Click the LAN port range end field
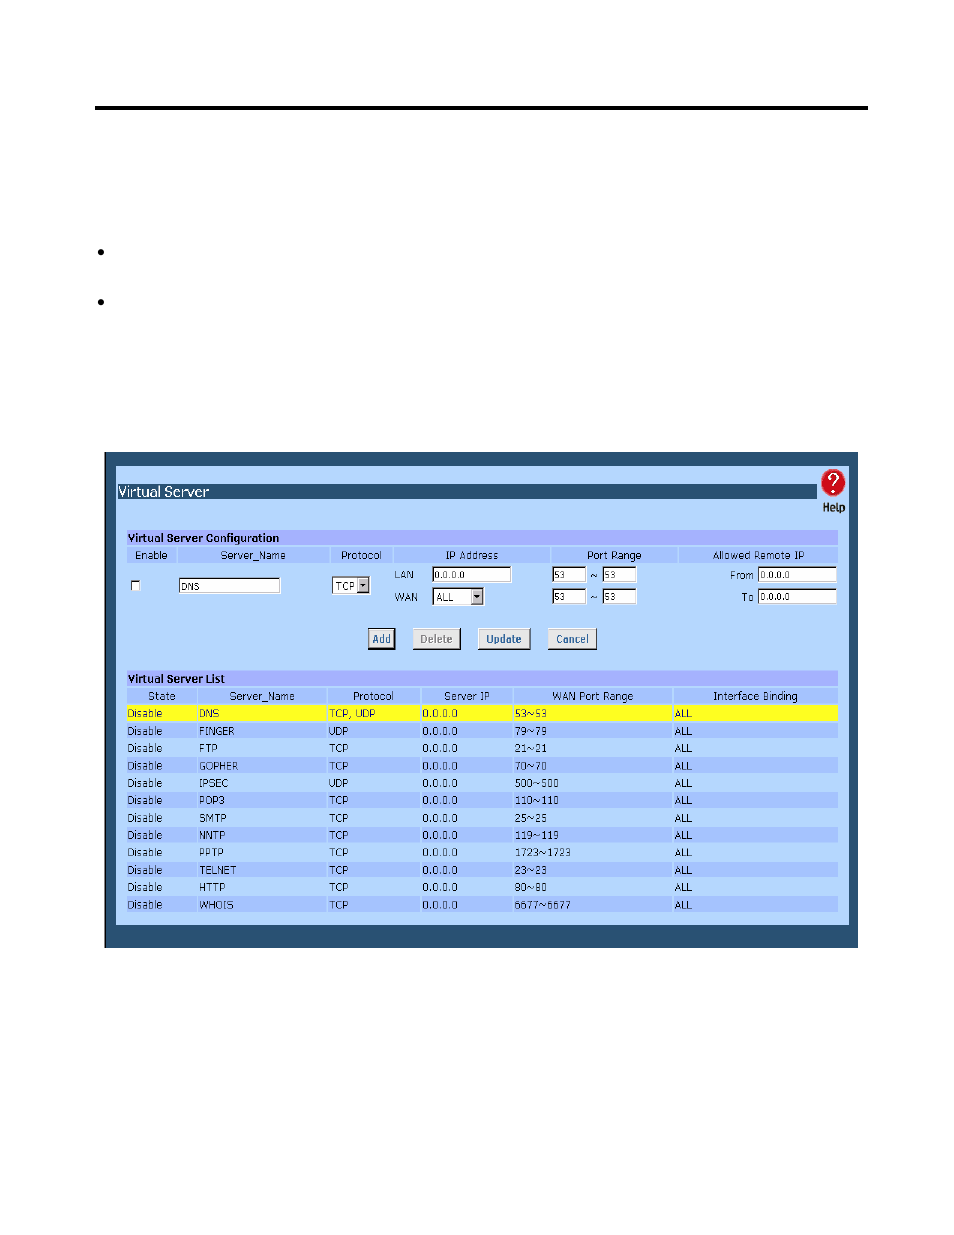The height and width of the screenshot is (1235, 954). point(619,575)
